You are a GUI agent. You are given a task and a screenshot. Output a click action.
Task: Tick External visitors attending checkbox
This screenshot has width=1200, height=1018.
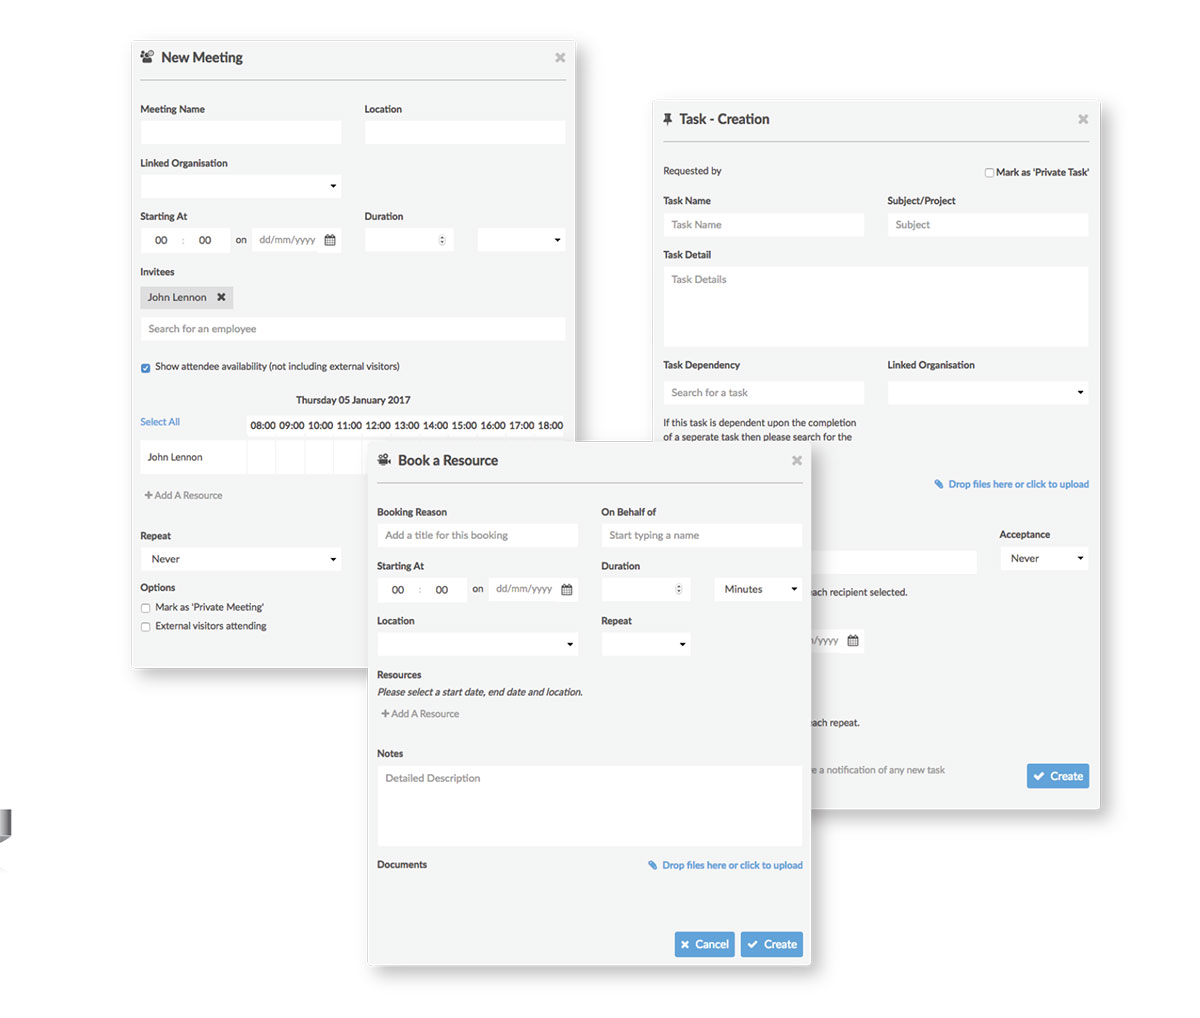coord(146,627)
